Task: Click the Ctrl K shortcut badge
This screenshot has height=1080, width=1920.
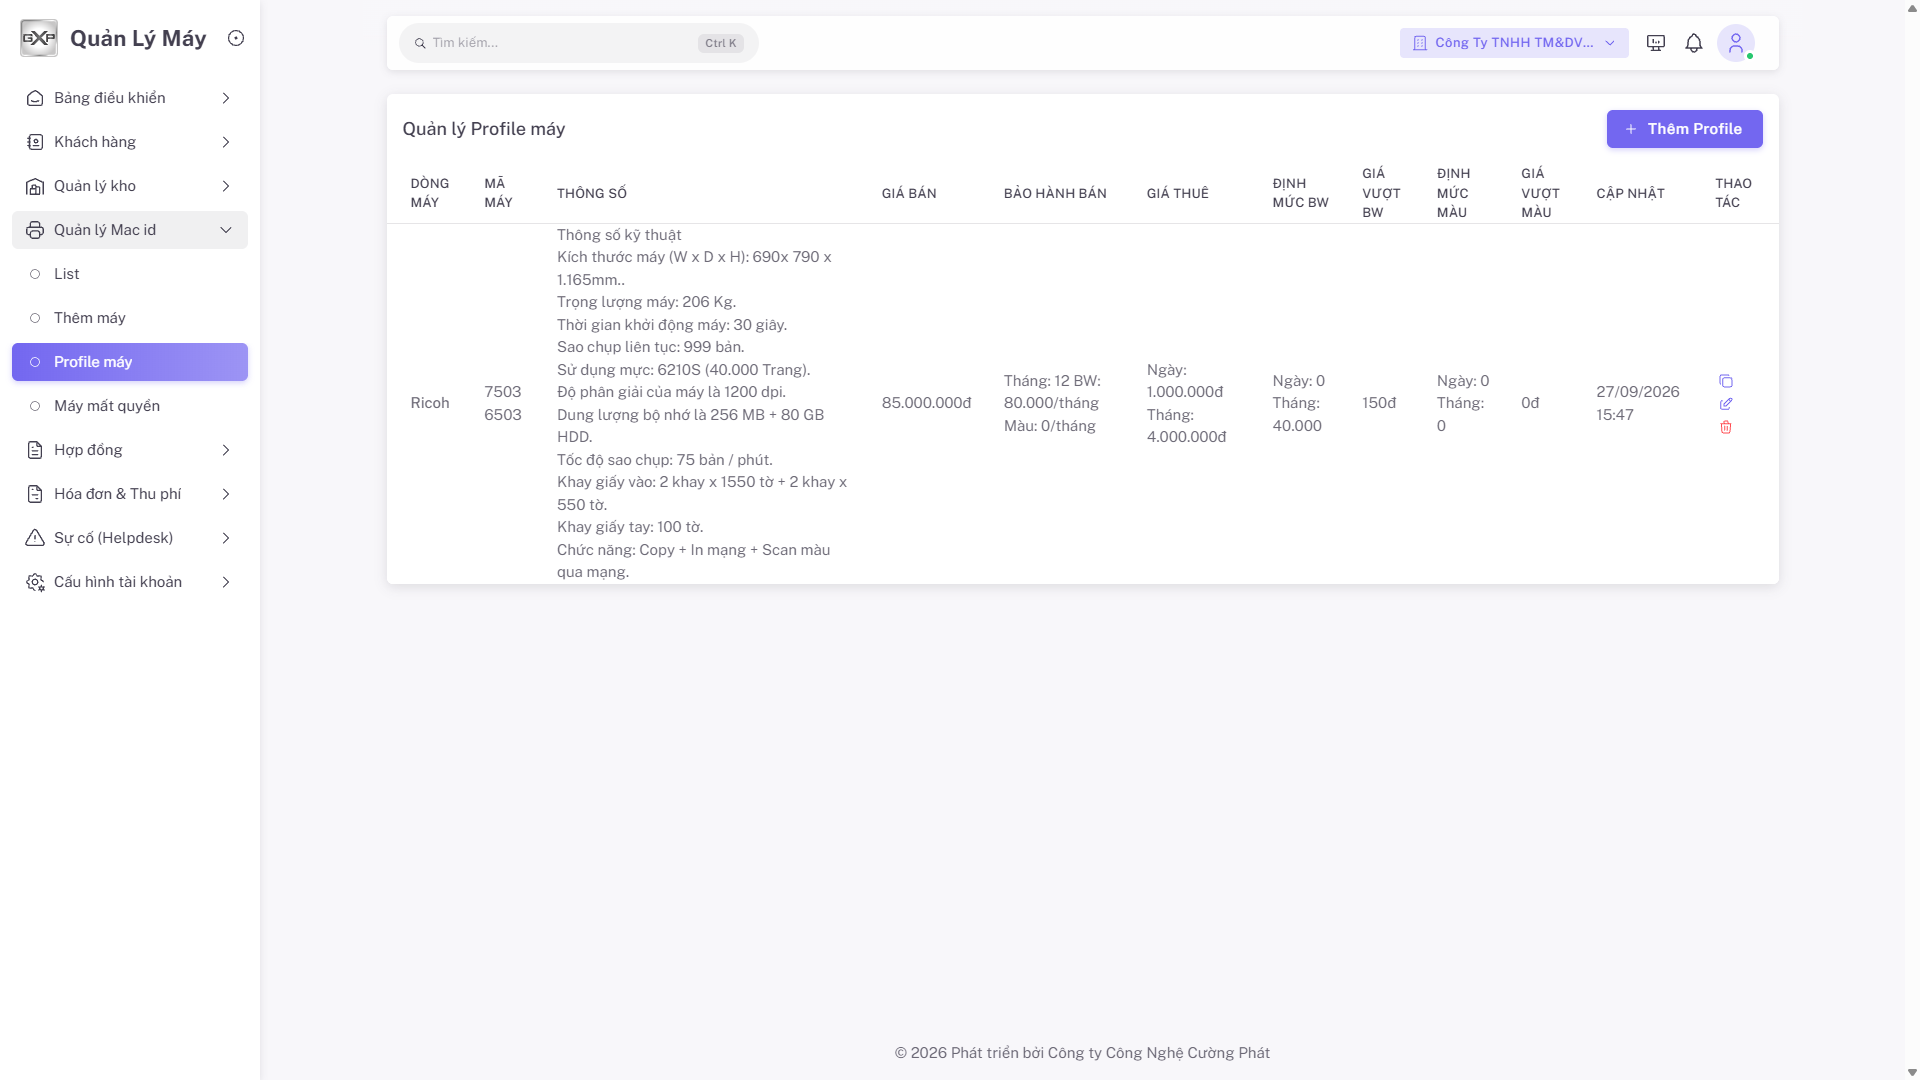Action: pyautogui.click(x=720, y=43)
